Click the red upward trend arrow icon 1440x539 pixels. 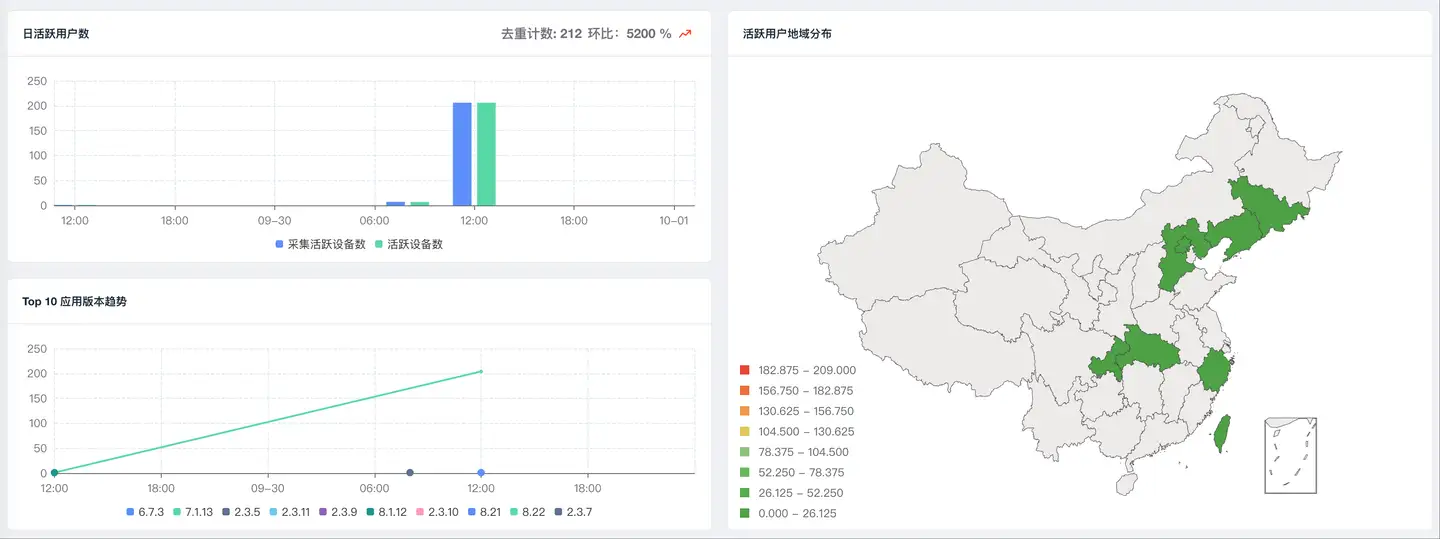point(685,34)
